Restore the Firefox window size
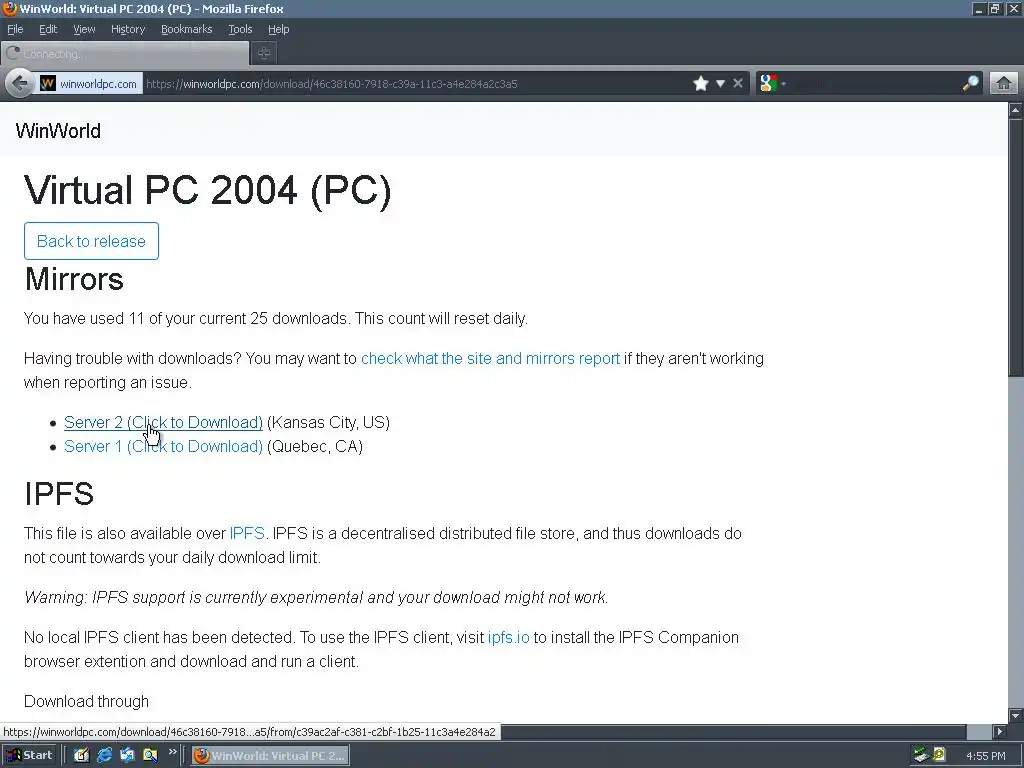1024x768 pixels. 995,8
